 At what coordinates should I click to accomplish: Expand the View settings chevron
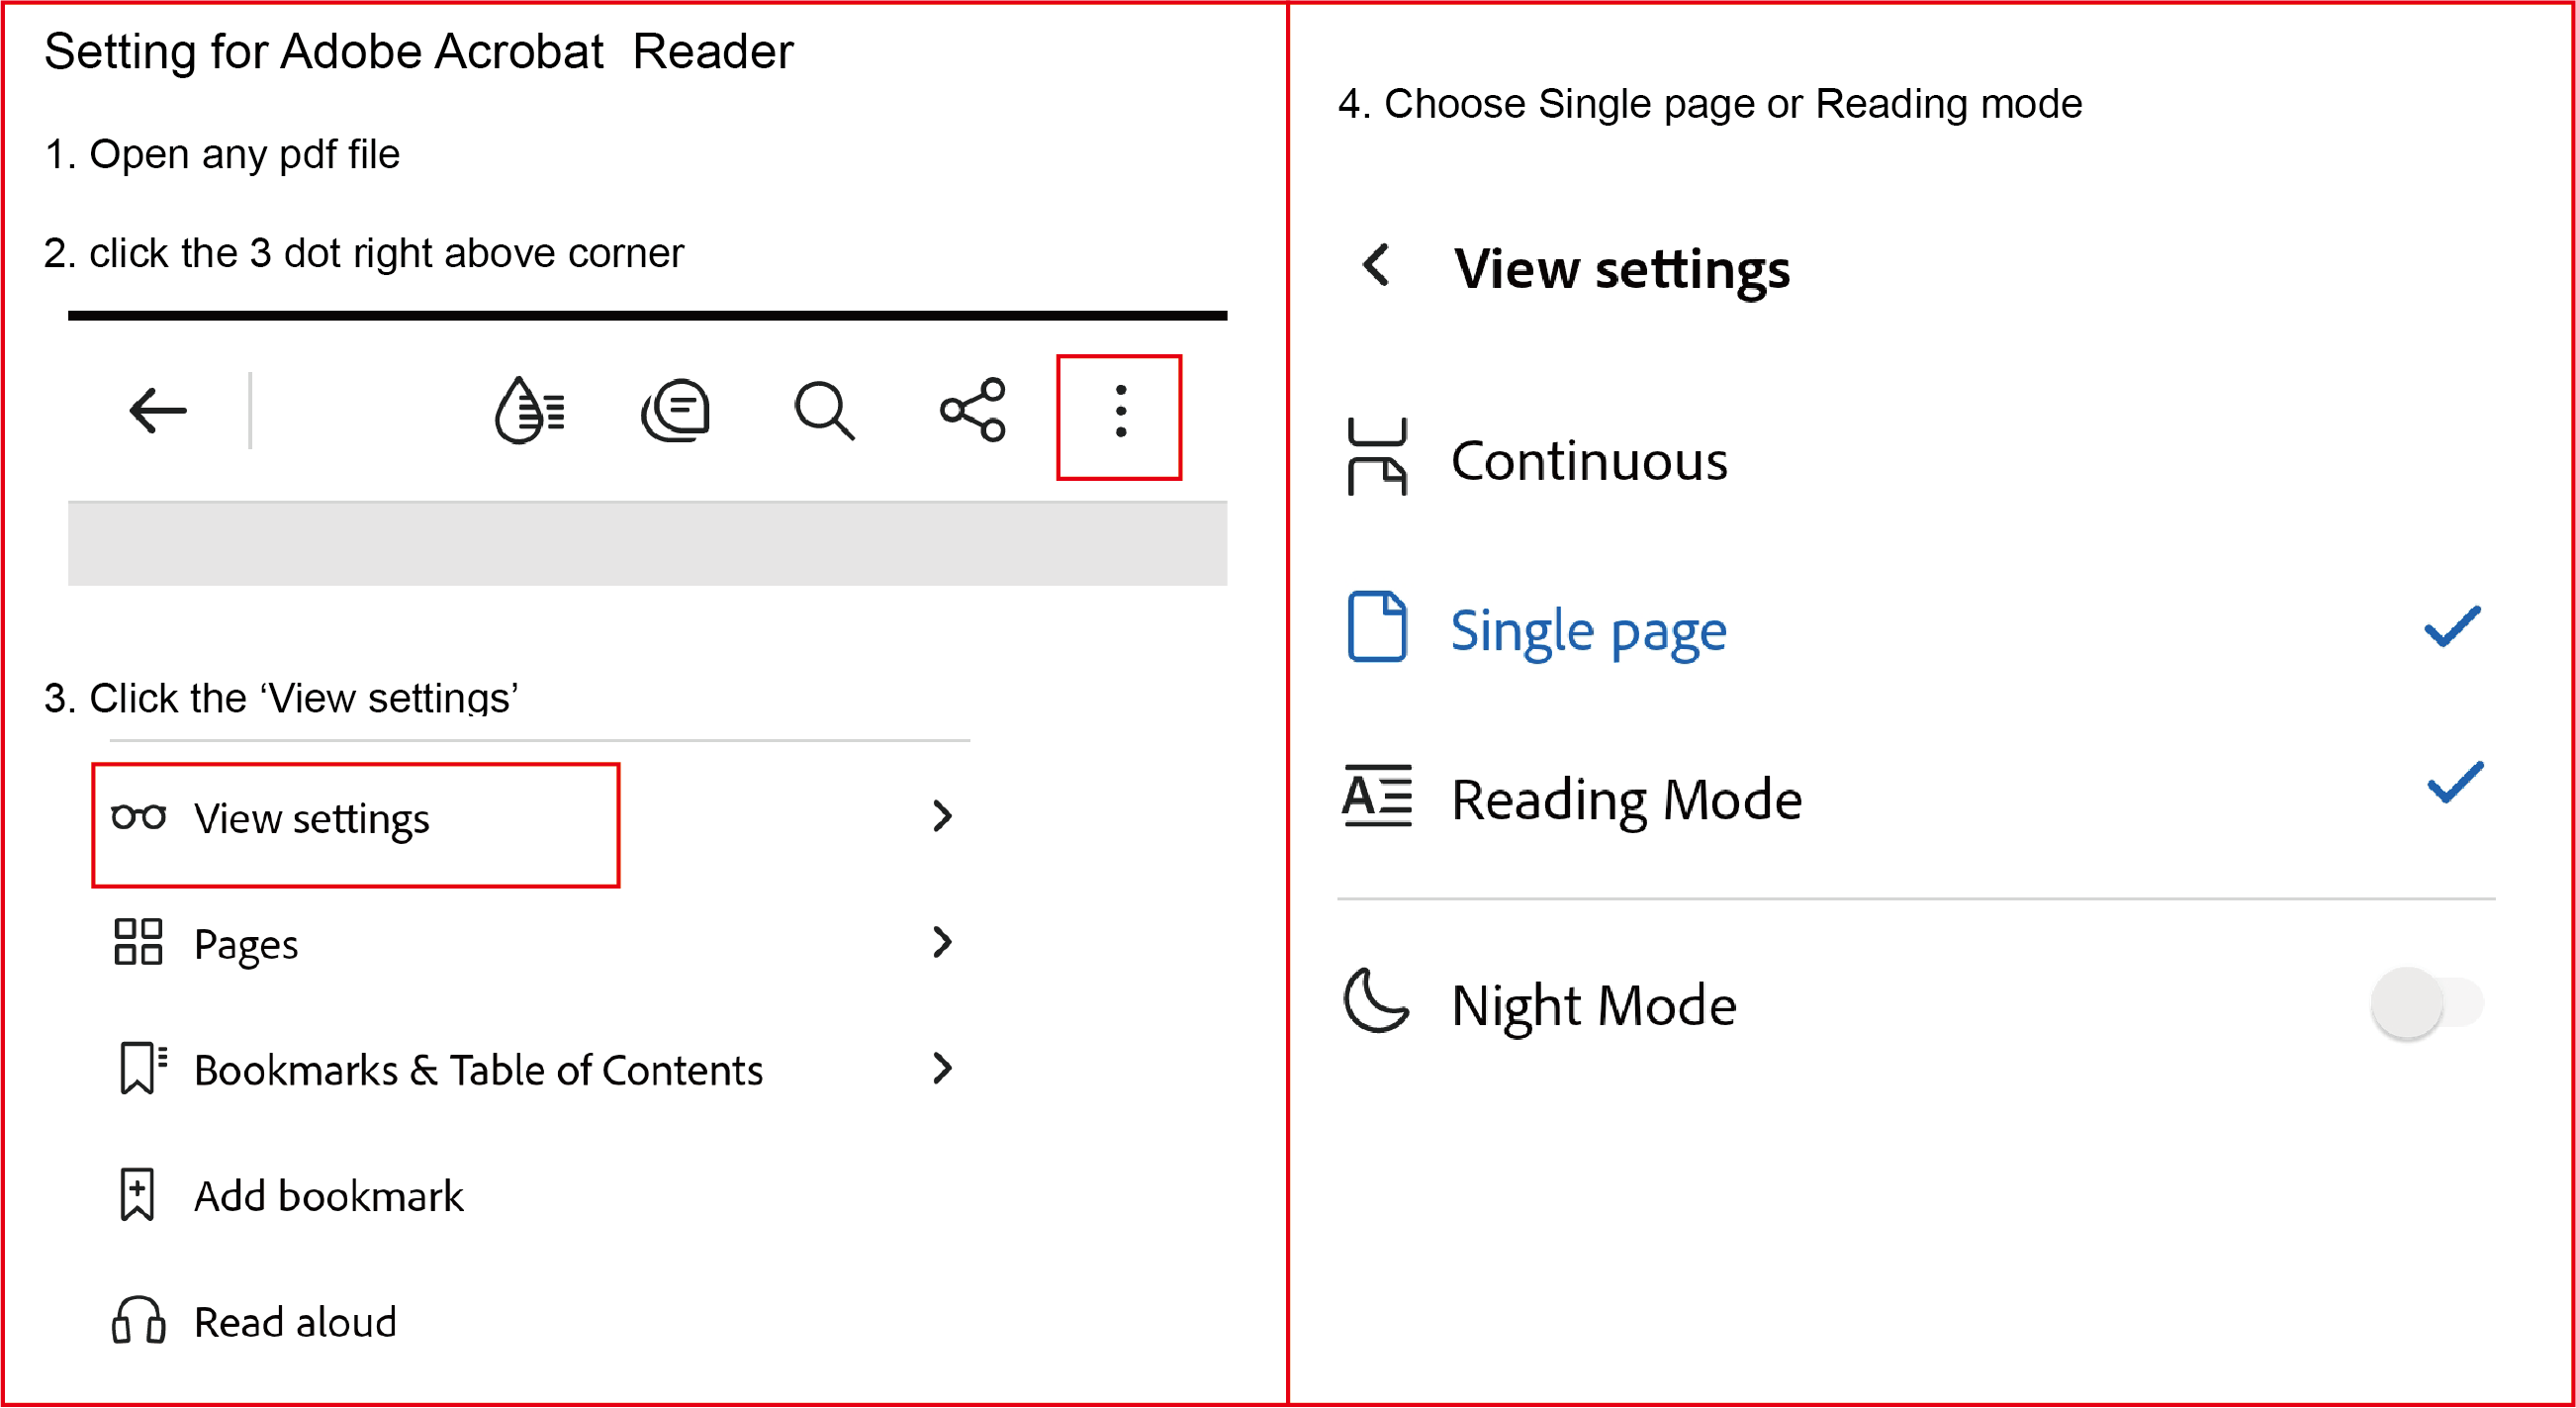(941, 817)
